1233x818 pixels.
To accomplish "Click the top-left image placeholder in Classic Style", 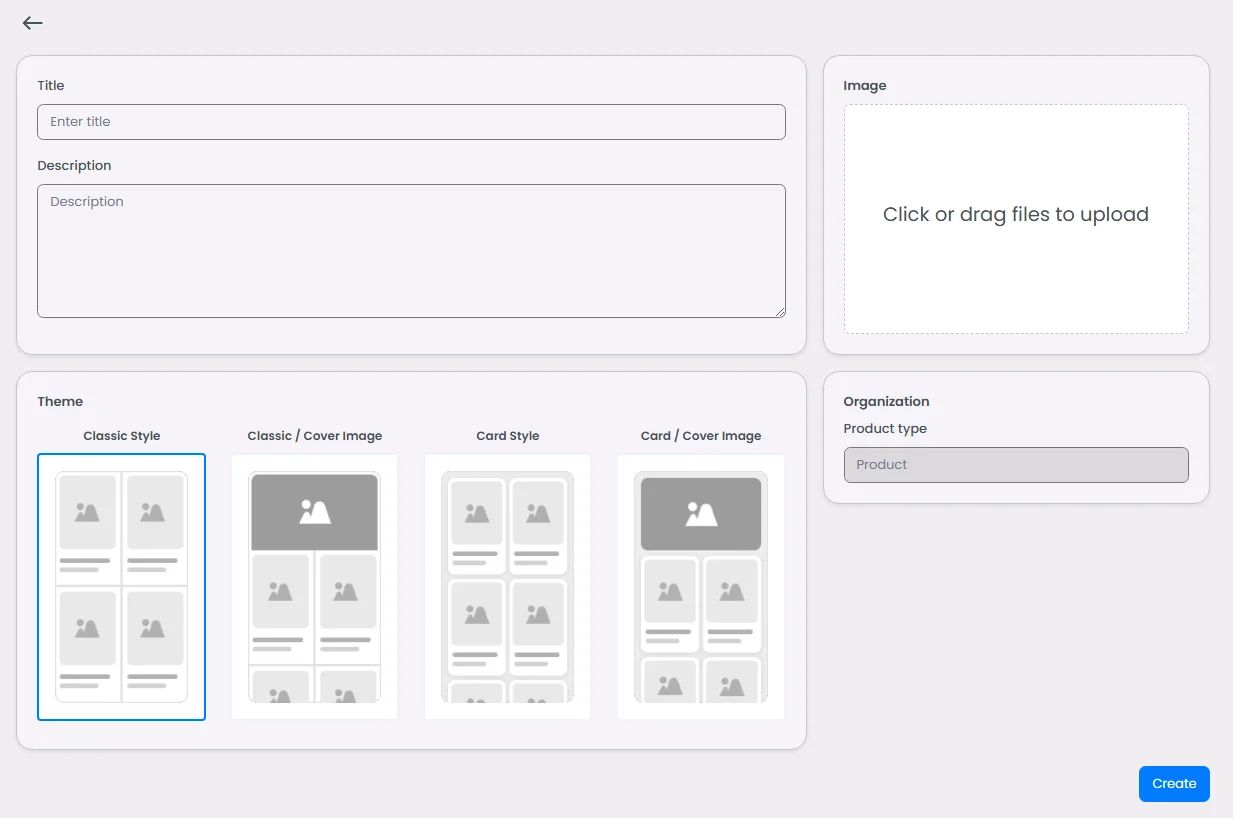I will [87, 512].
